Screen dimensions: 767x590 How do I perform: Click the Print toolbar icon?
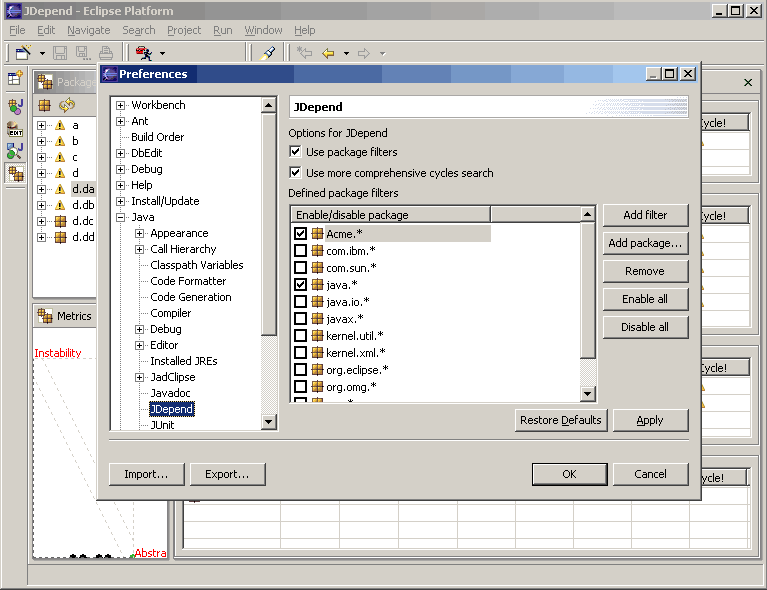[106, 52]
